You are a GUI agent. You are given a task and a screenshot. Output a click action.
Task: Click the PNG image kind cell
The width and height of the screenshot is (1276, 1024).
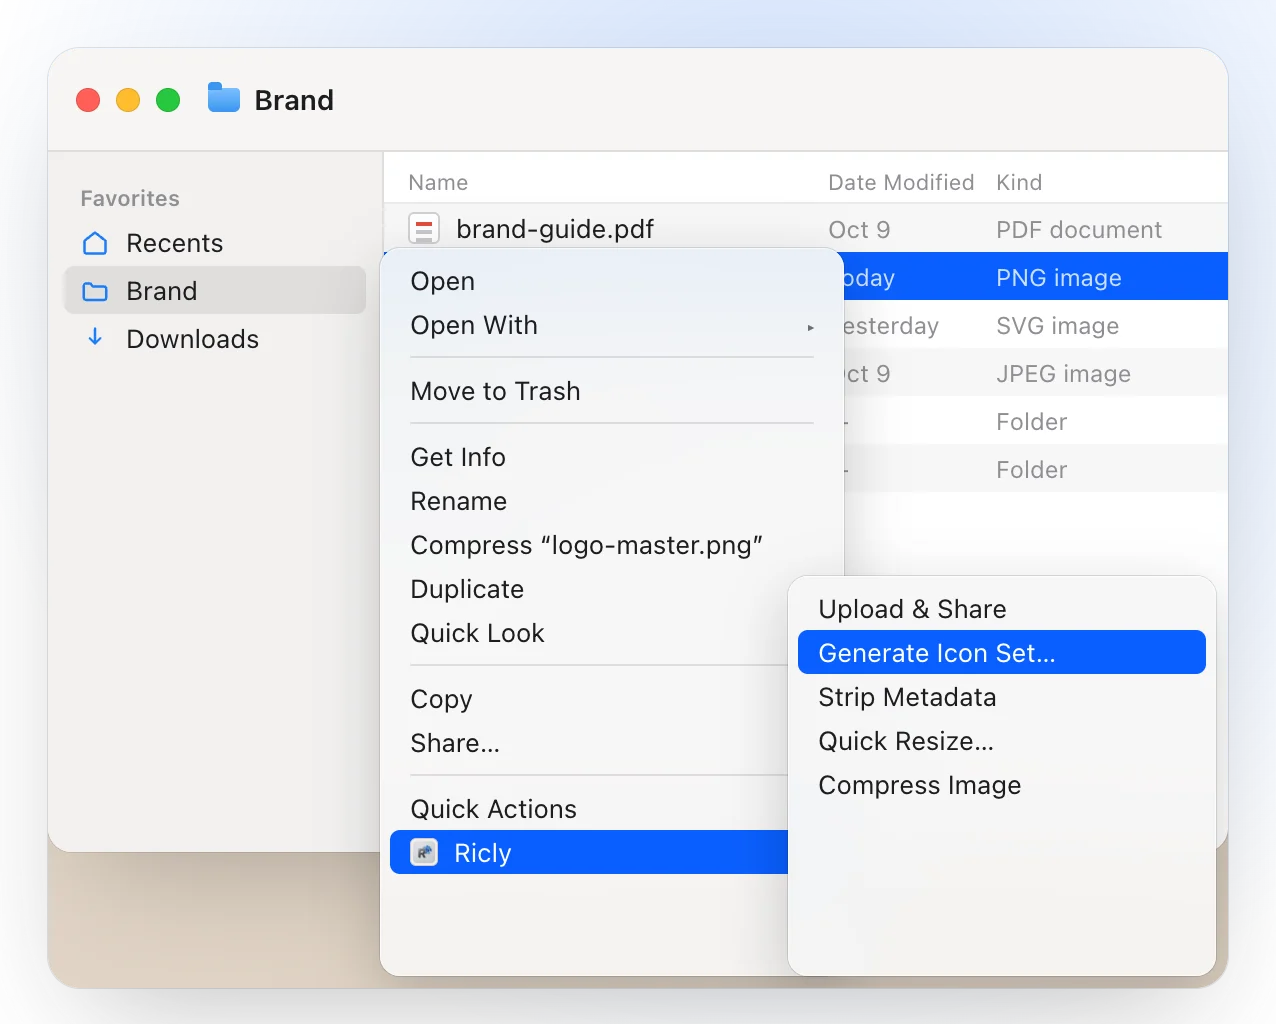[1059, 278]
